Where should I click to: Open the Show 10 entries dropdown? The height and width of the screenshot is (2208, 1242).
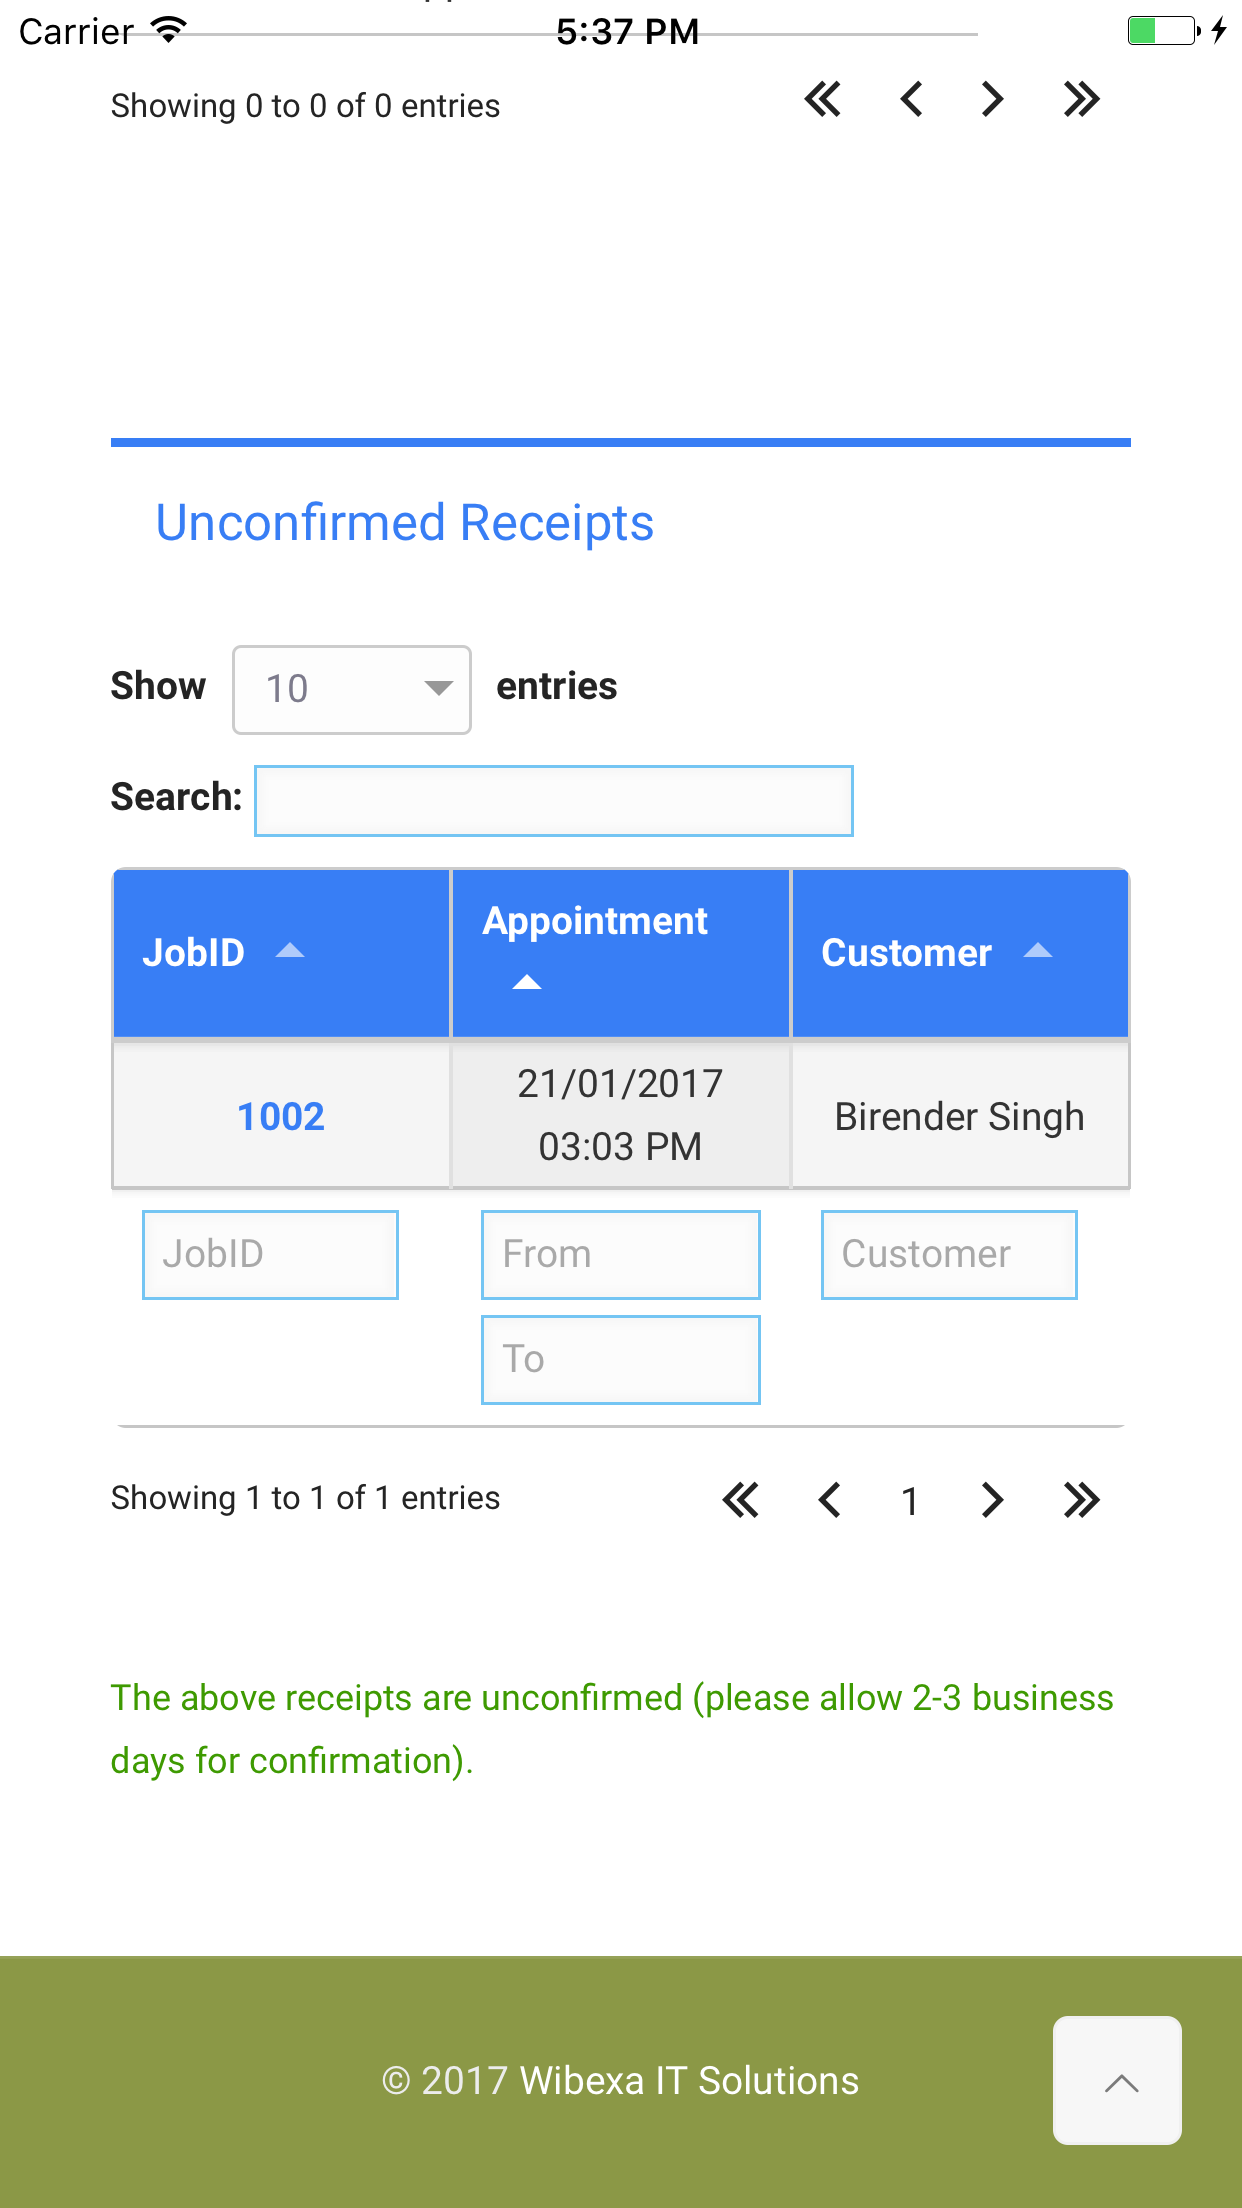(352, 689)
